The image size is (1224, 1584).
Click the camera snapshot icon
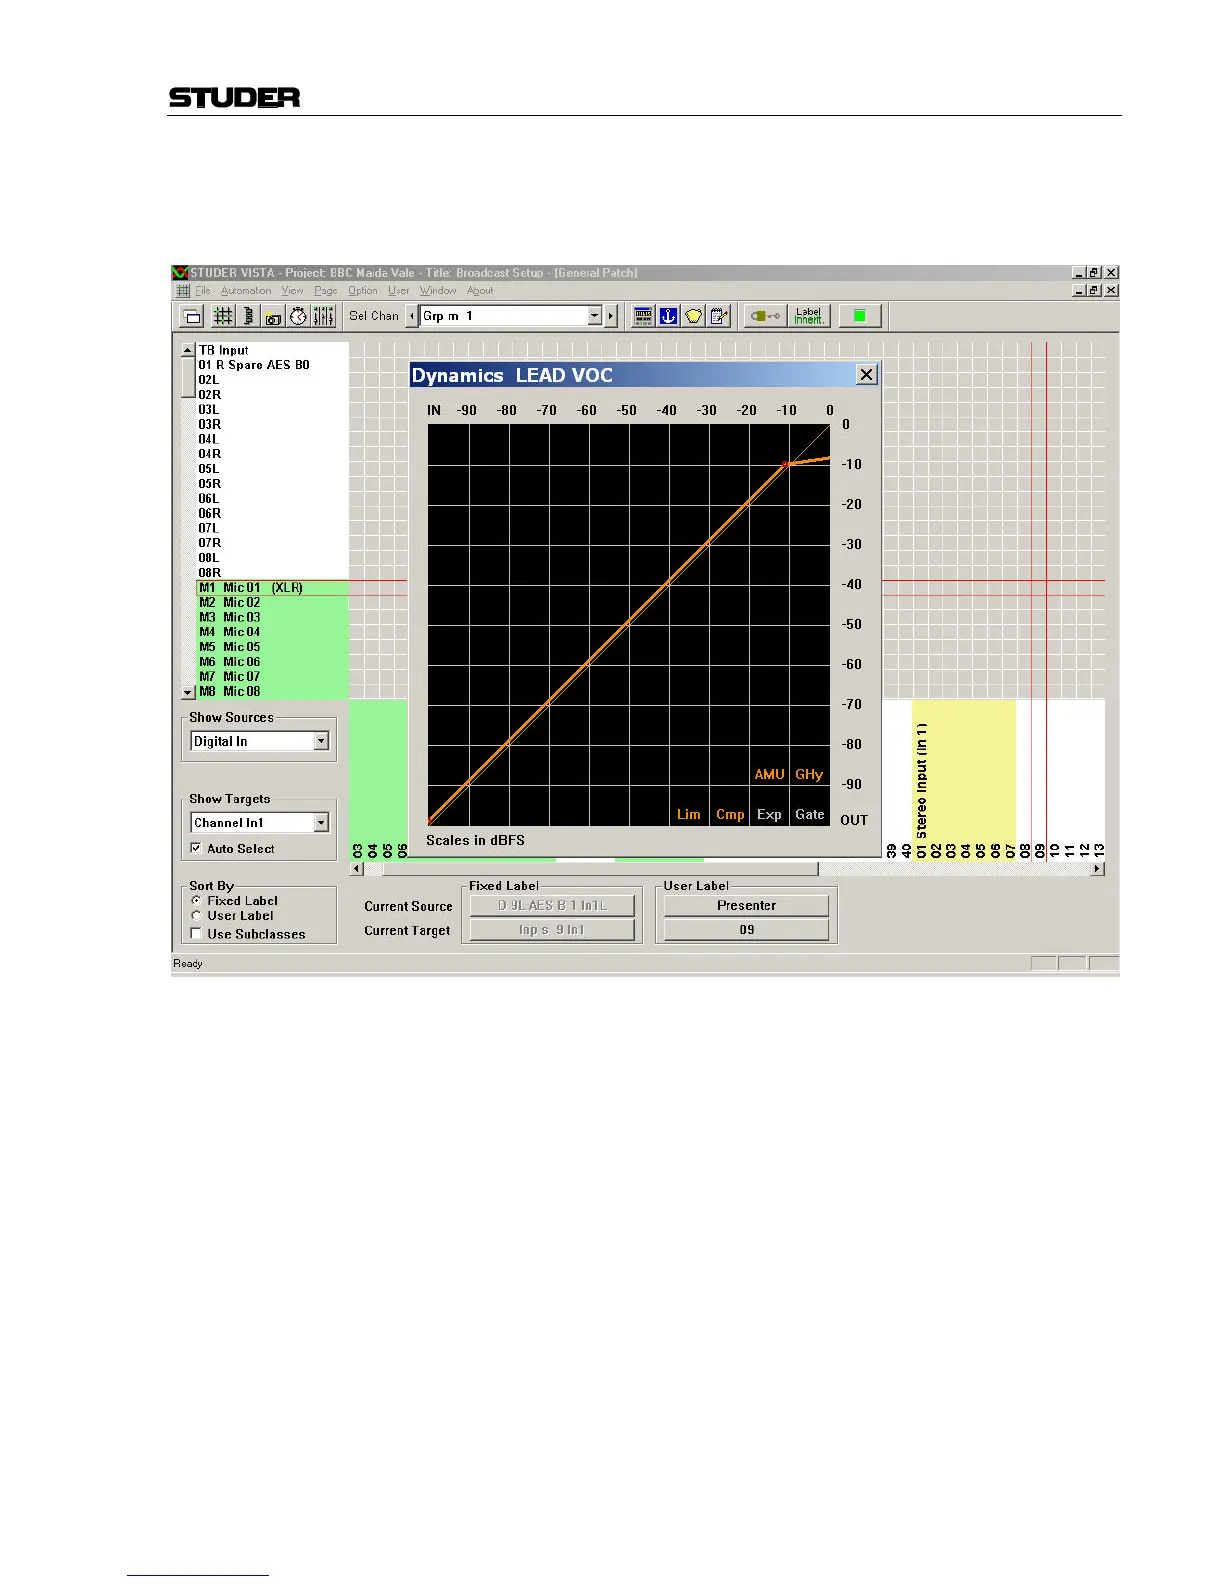pos(273,316)
